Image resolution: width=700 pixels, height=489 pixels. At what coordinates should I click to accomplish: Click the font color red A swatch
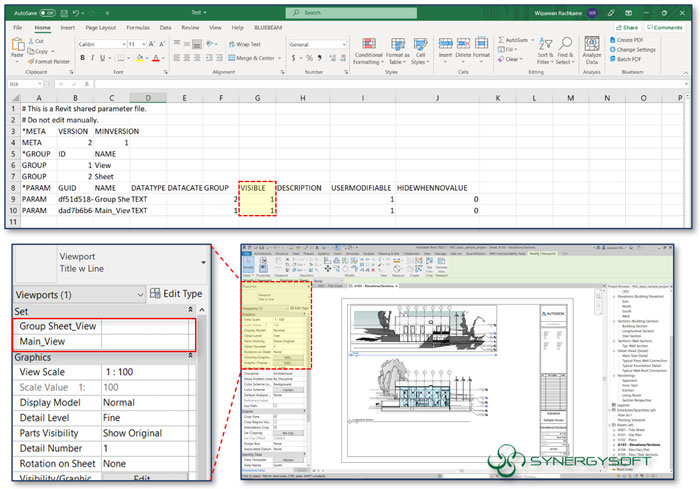(156, 58)
